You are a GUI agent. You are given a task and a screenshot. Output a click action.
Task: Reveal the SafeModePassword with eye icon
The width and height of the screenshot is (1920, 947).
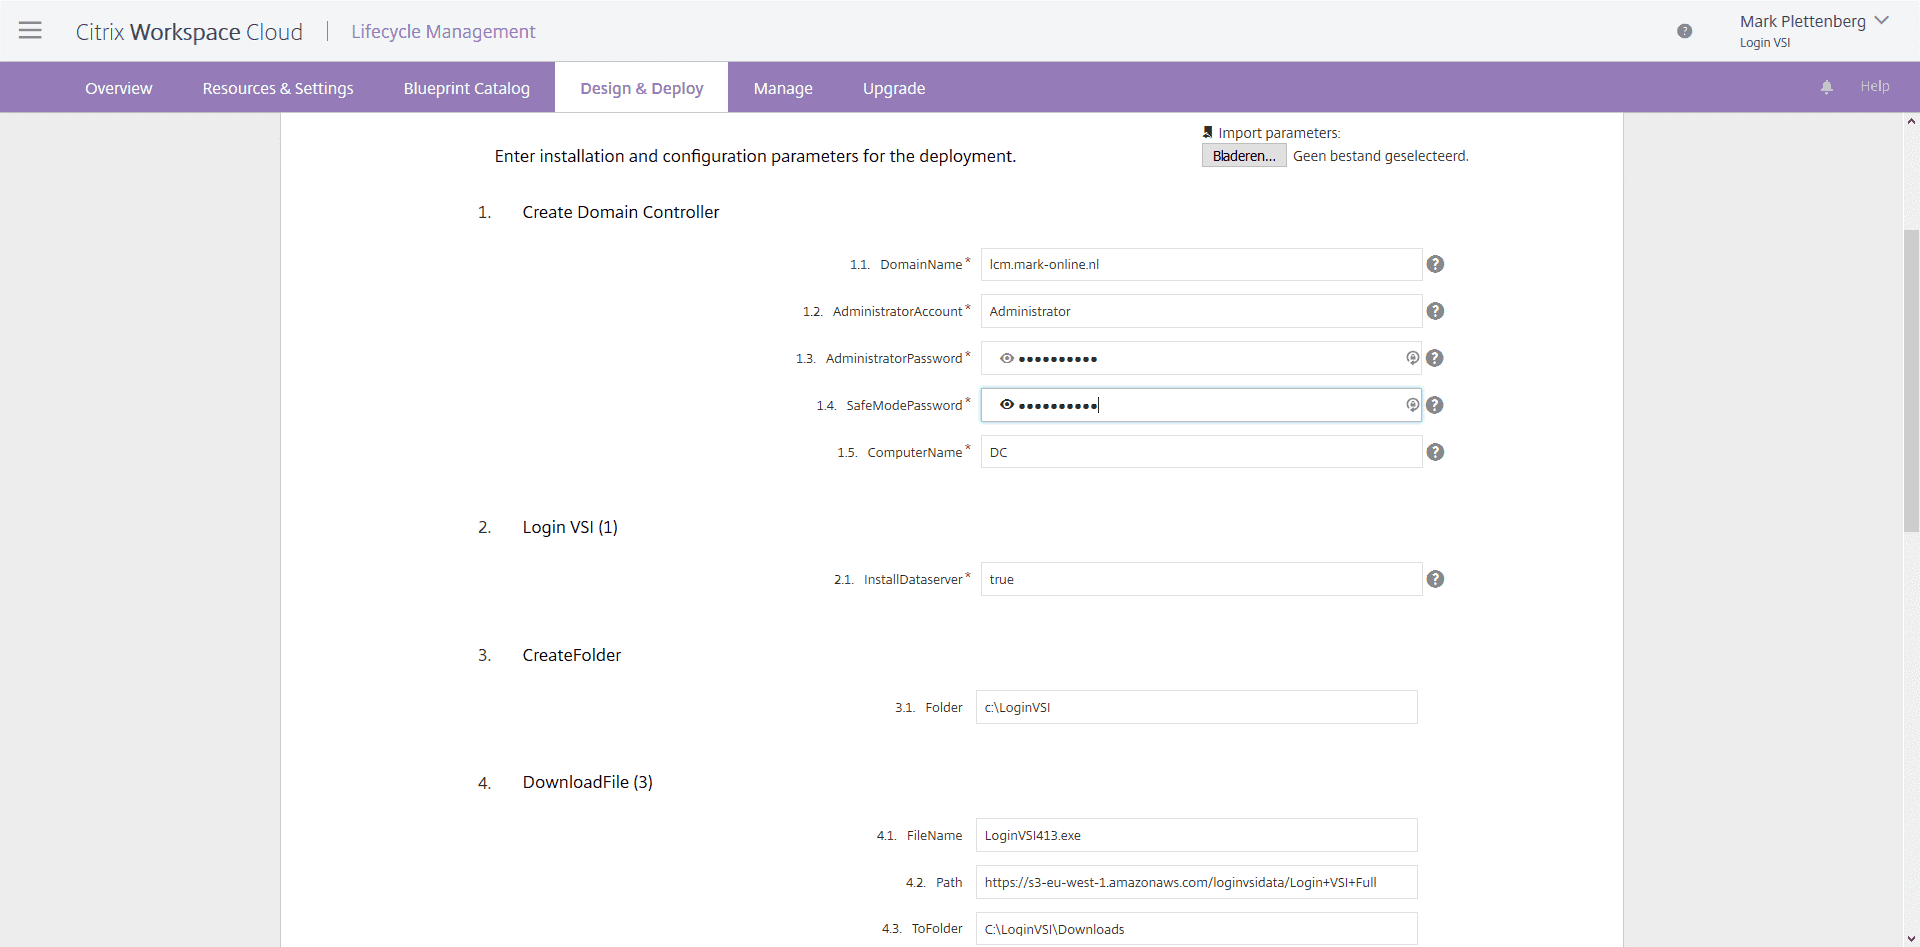[1007, 405]
